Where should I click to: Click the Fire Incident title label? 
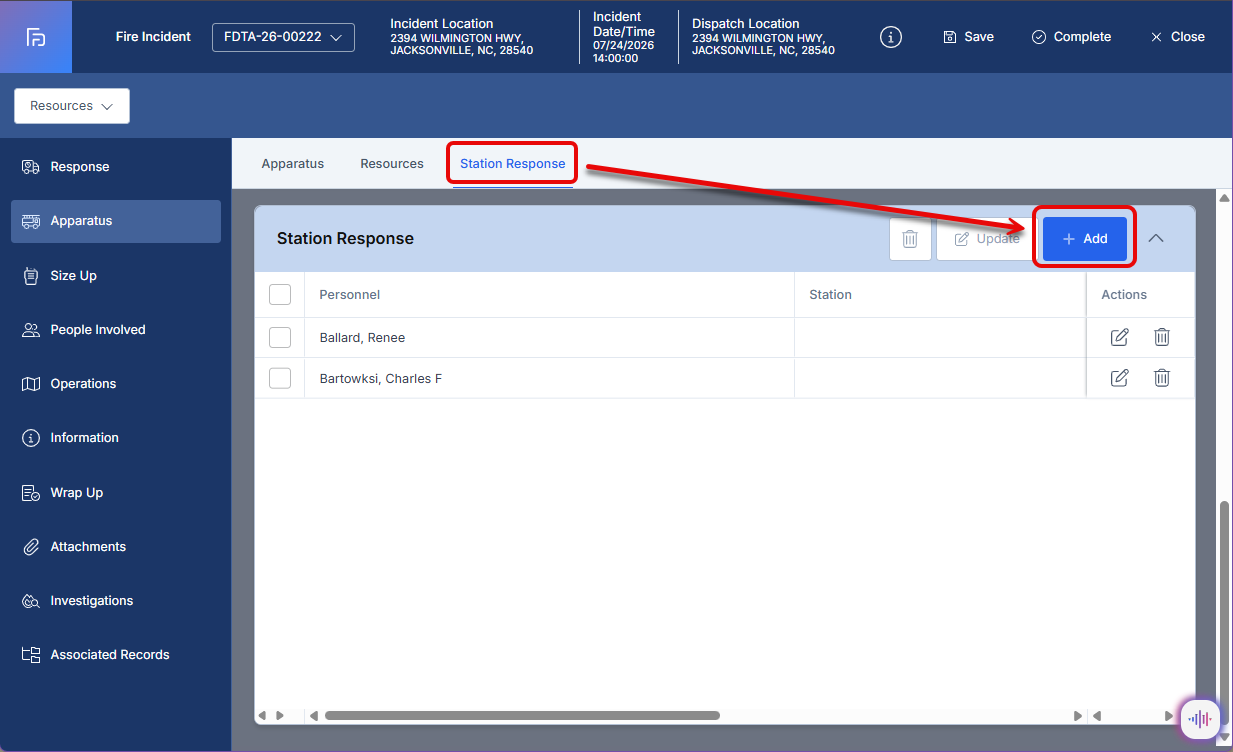coord(153,37)
